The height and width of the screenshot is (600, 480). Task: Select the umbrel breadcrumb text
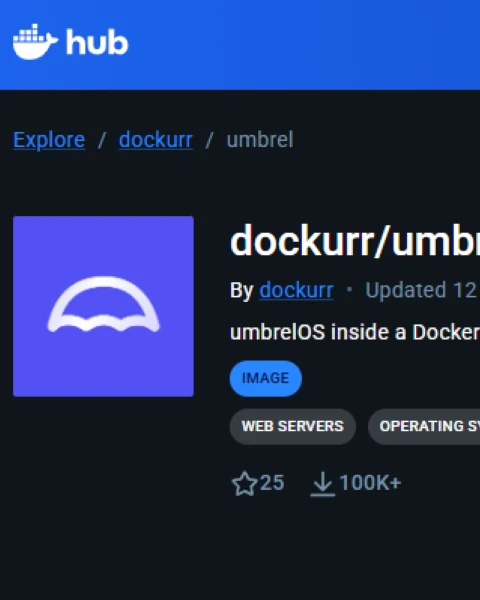click(260, 140)
